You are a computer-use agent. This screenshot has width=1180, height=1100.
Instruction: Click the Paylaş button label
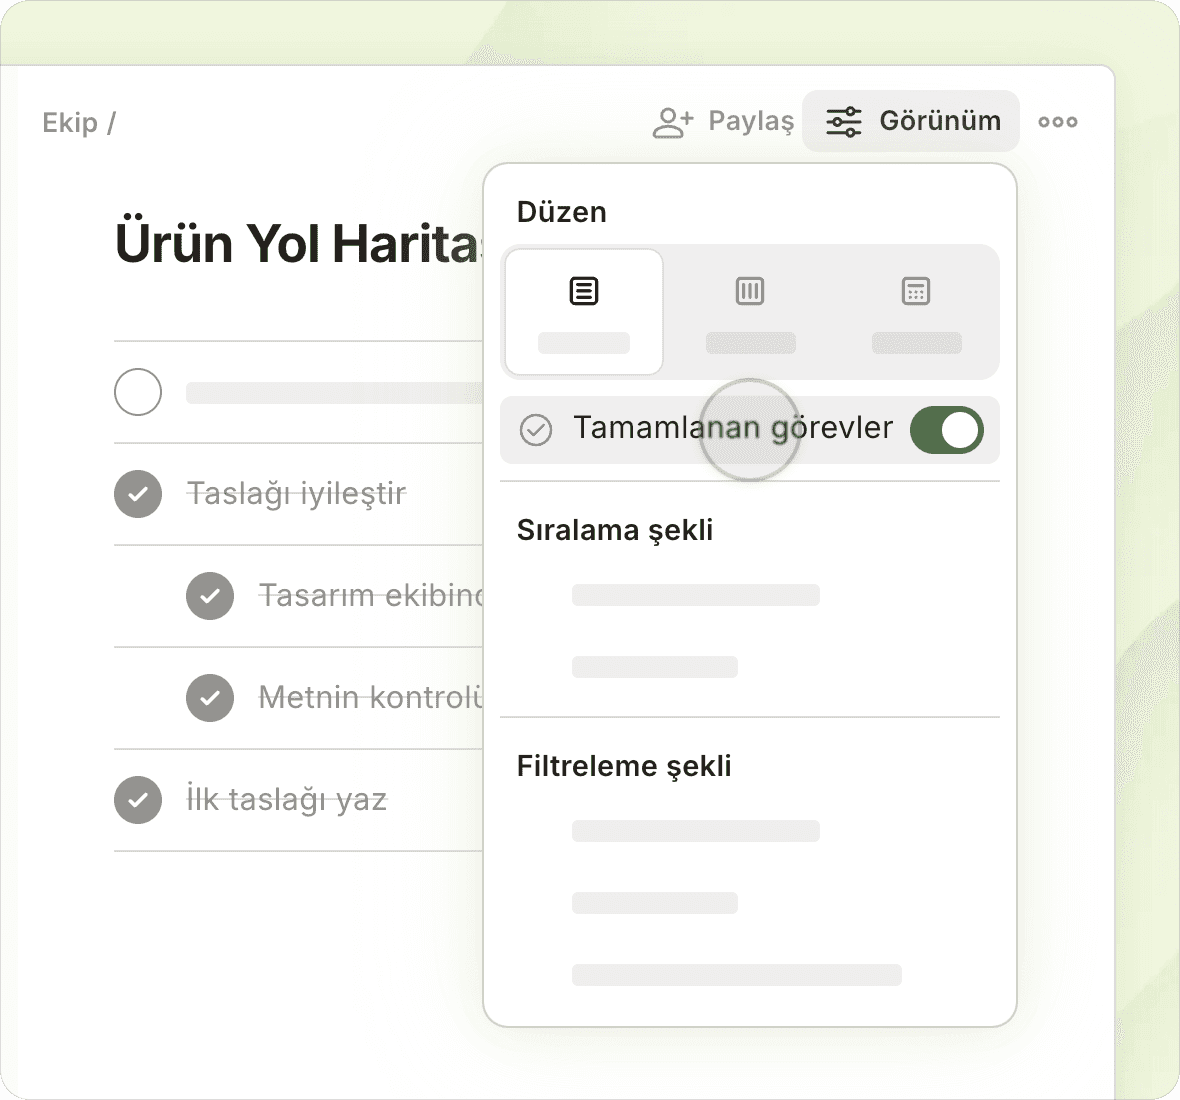coord(751,122)
